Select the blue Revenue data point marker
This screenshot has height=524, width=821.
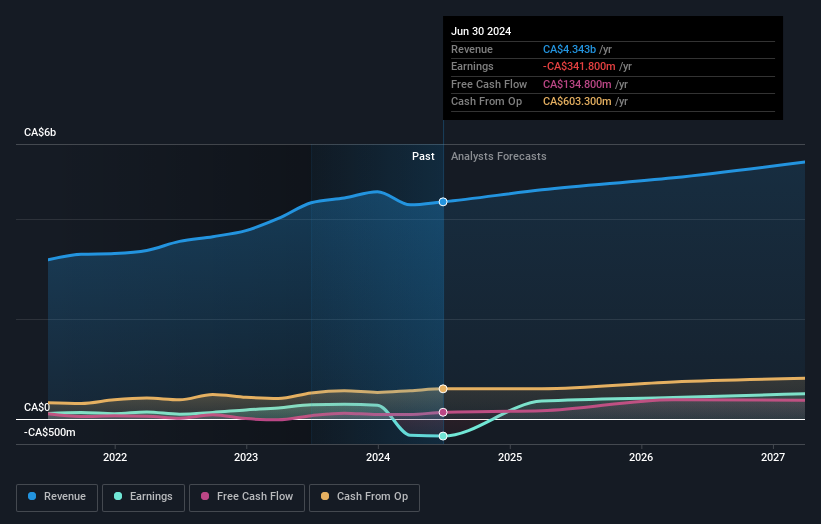pos(443,202)
